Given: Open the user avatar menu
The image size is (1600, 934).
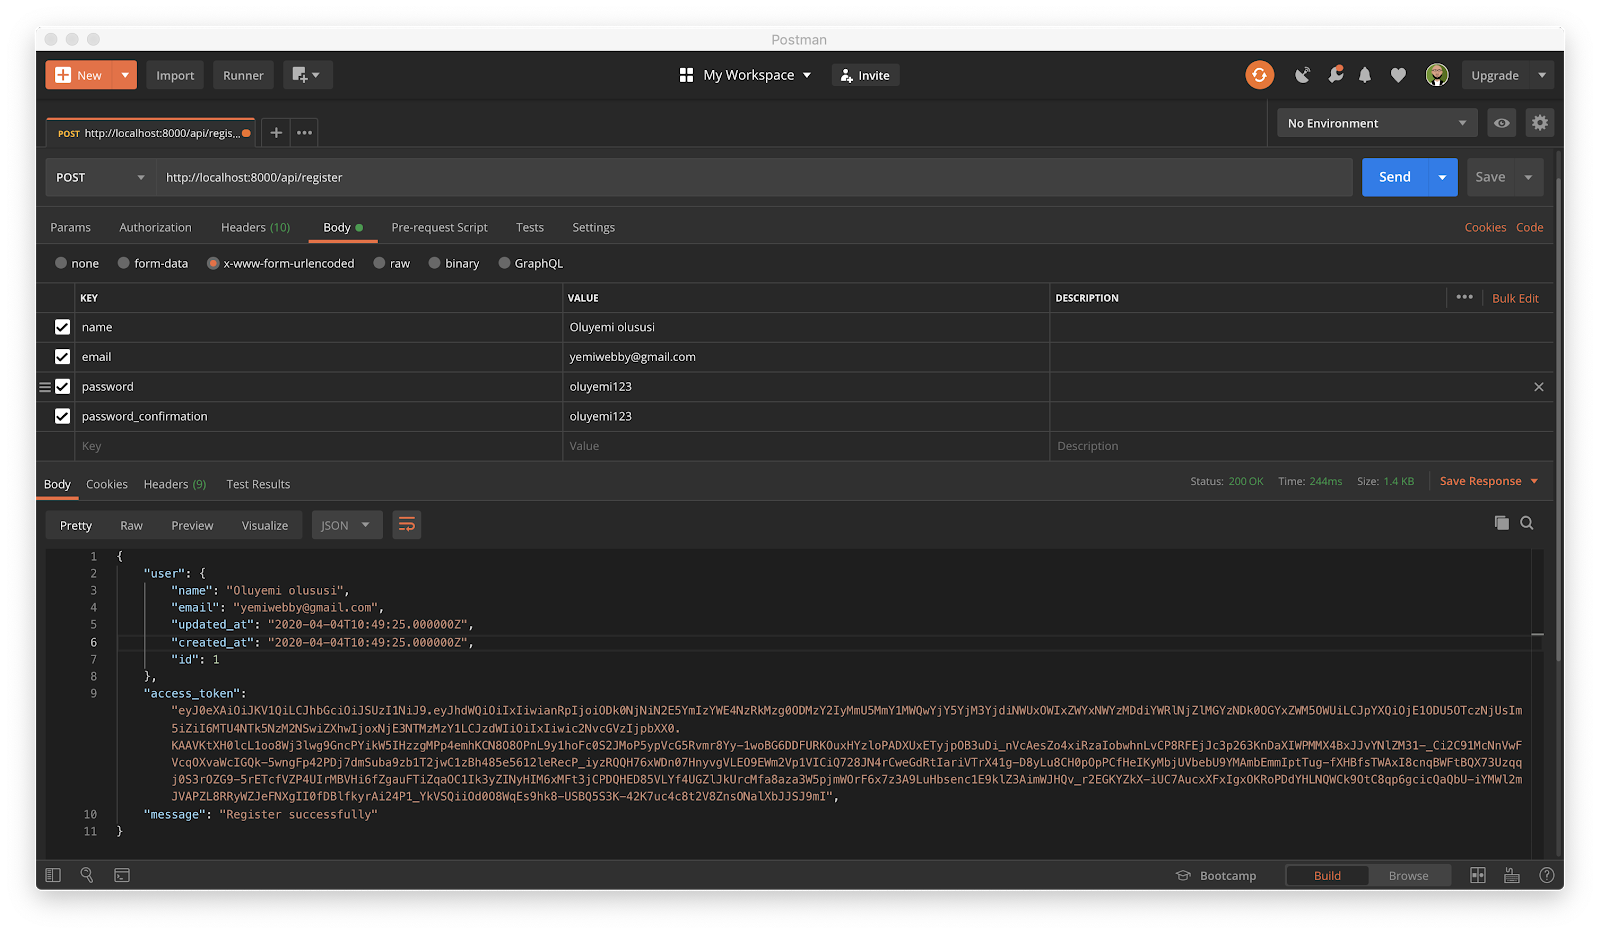Looking at the screenshot, I should click(x=1437, y=75).
